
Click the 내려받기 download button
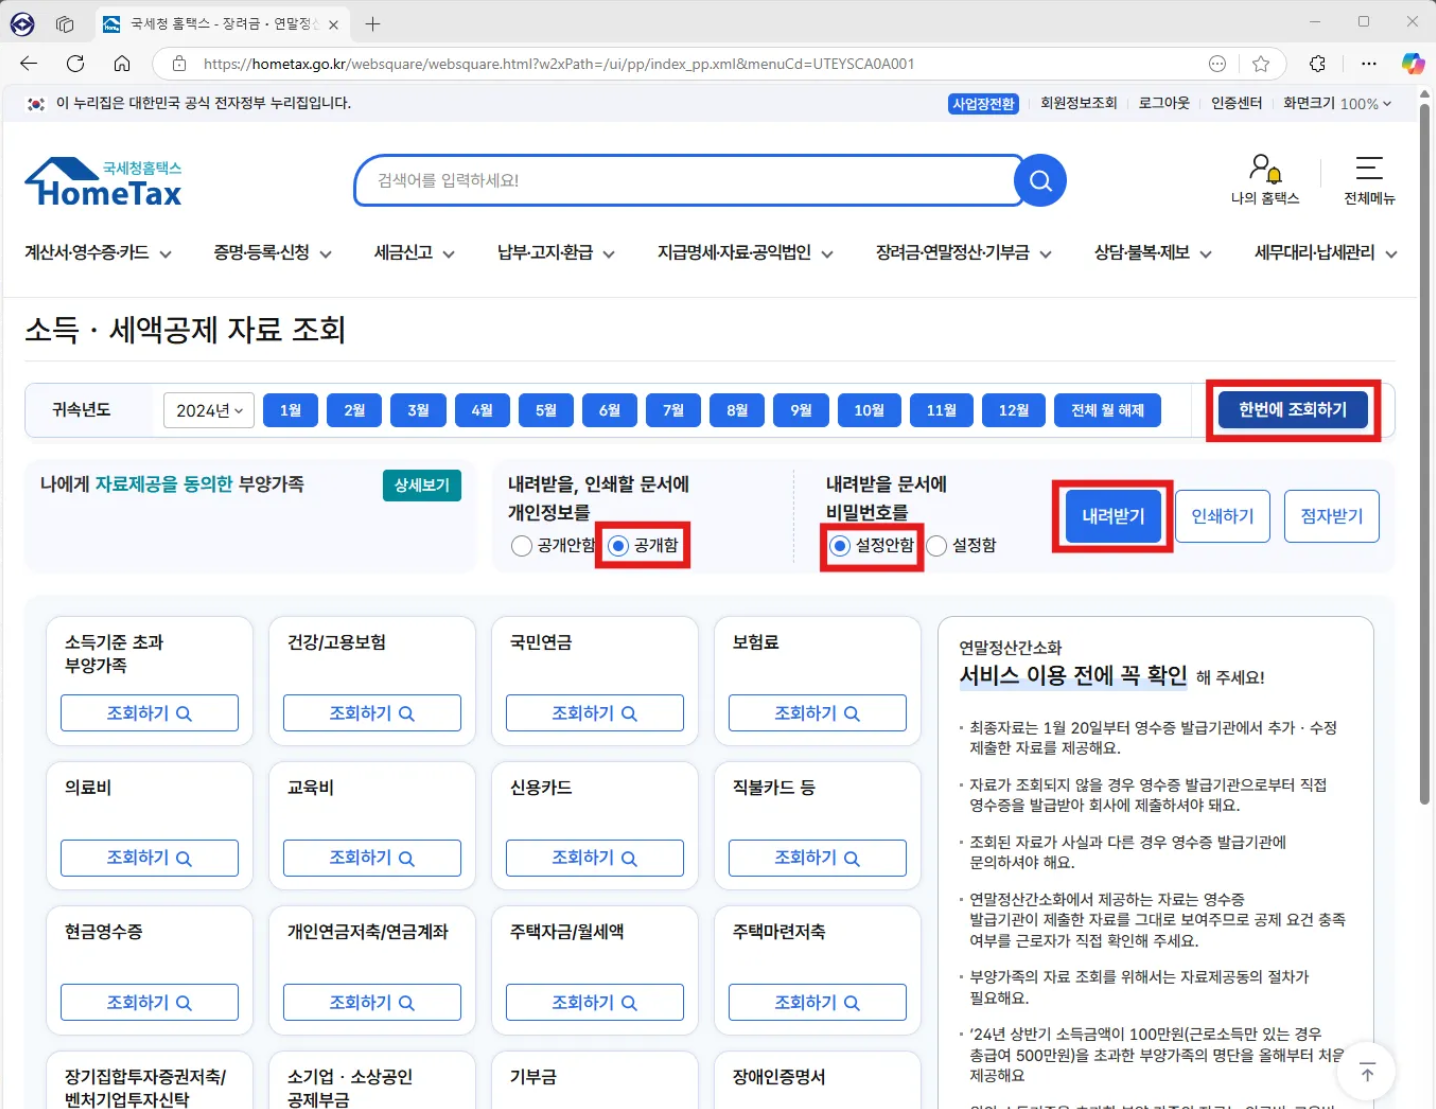pyautogui.click(x=1113, y=516)
